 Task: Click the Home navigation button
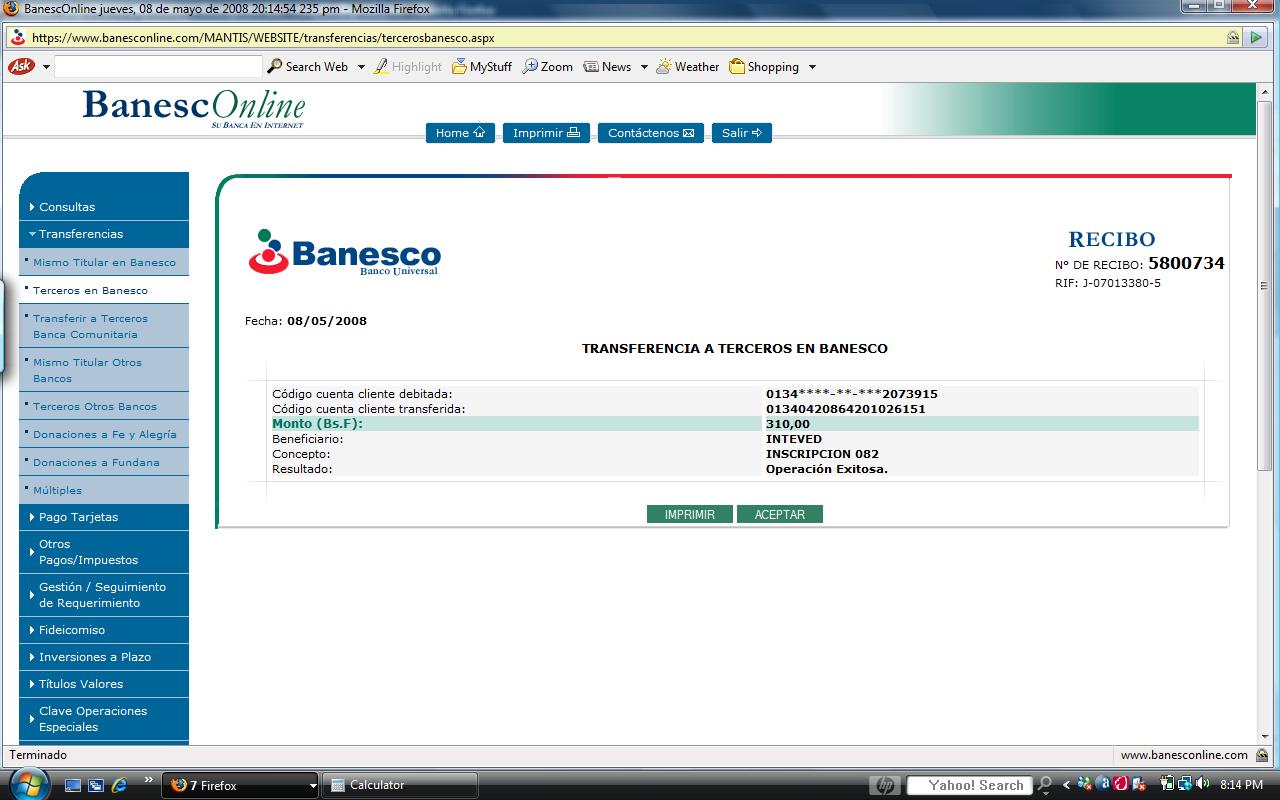460,133
